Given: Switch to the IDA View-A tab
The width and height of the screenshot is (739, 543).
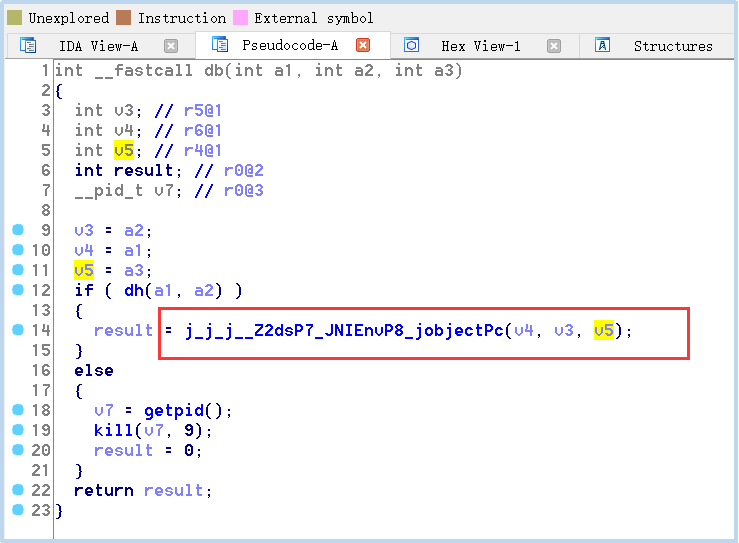Looking at the screenshot, I should [x=99, y=46].
